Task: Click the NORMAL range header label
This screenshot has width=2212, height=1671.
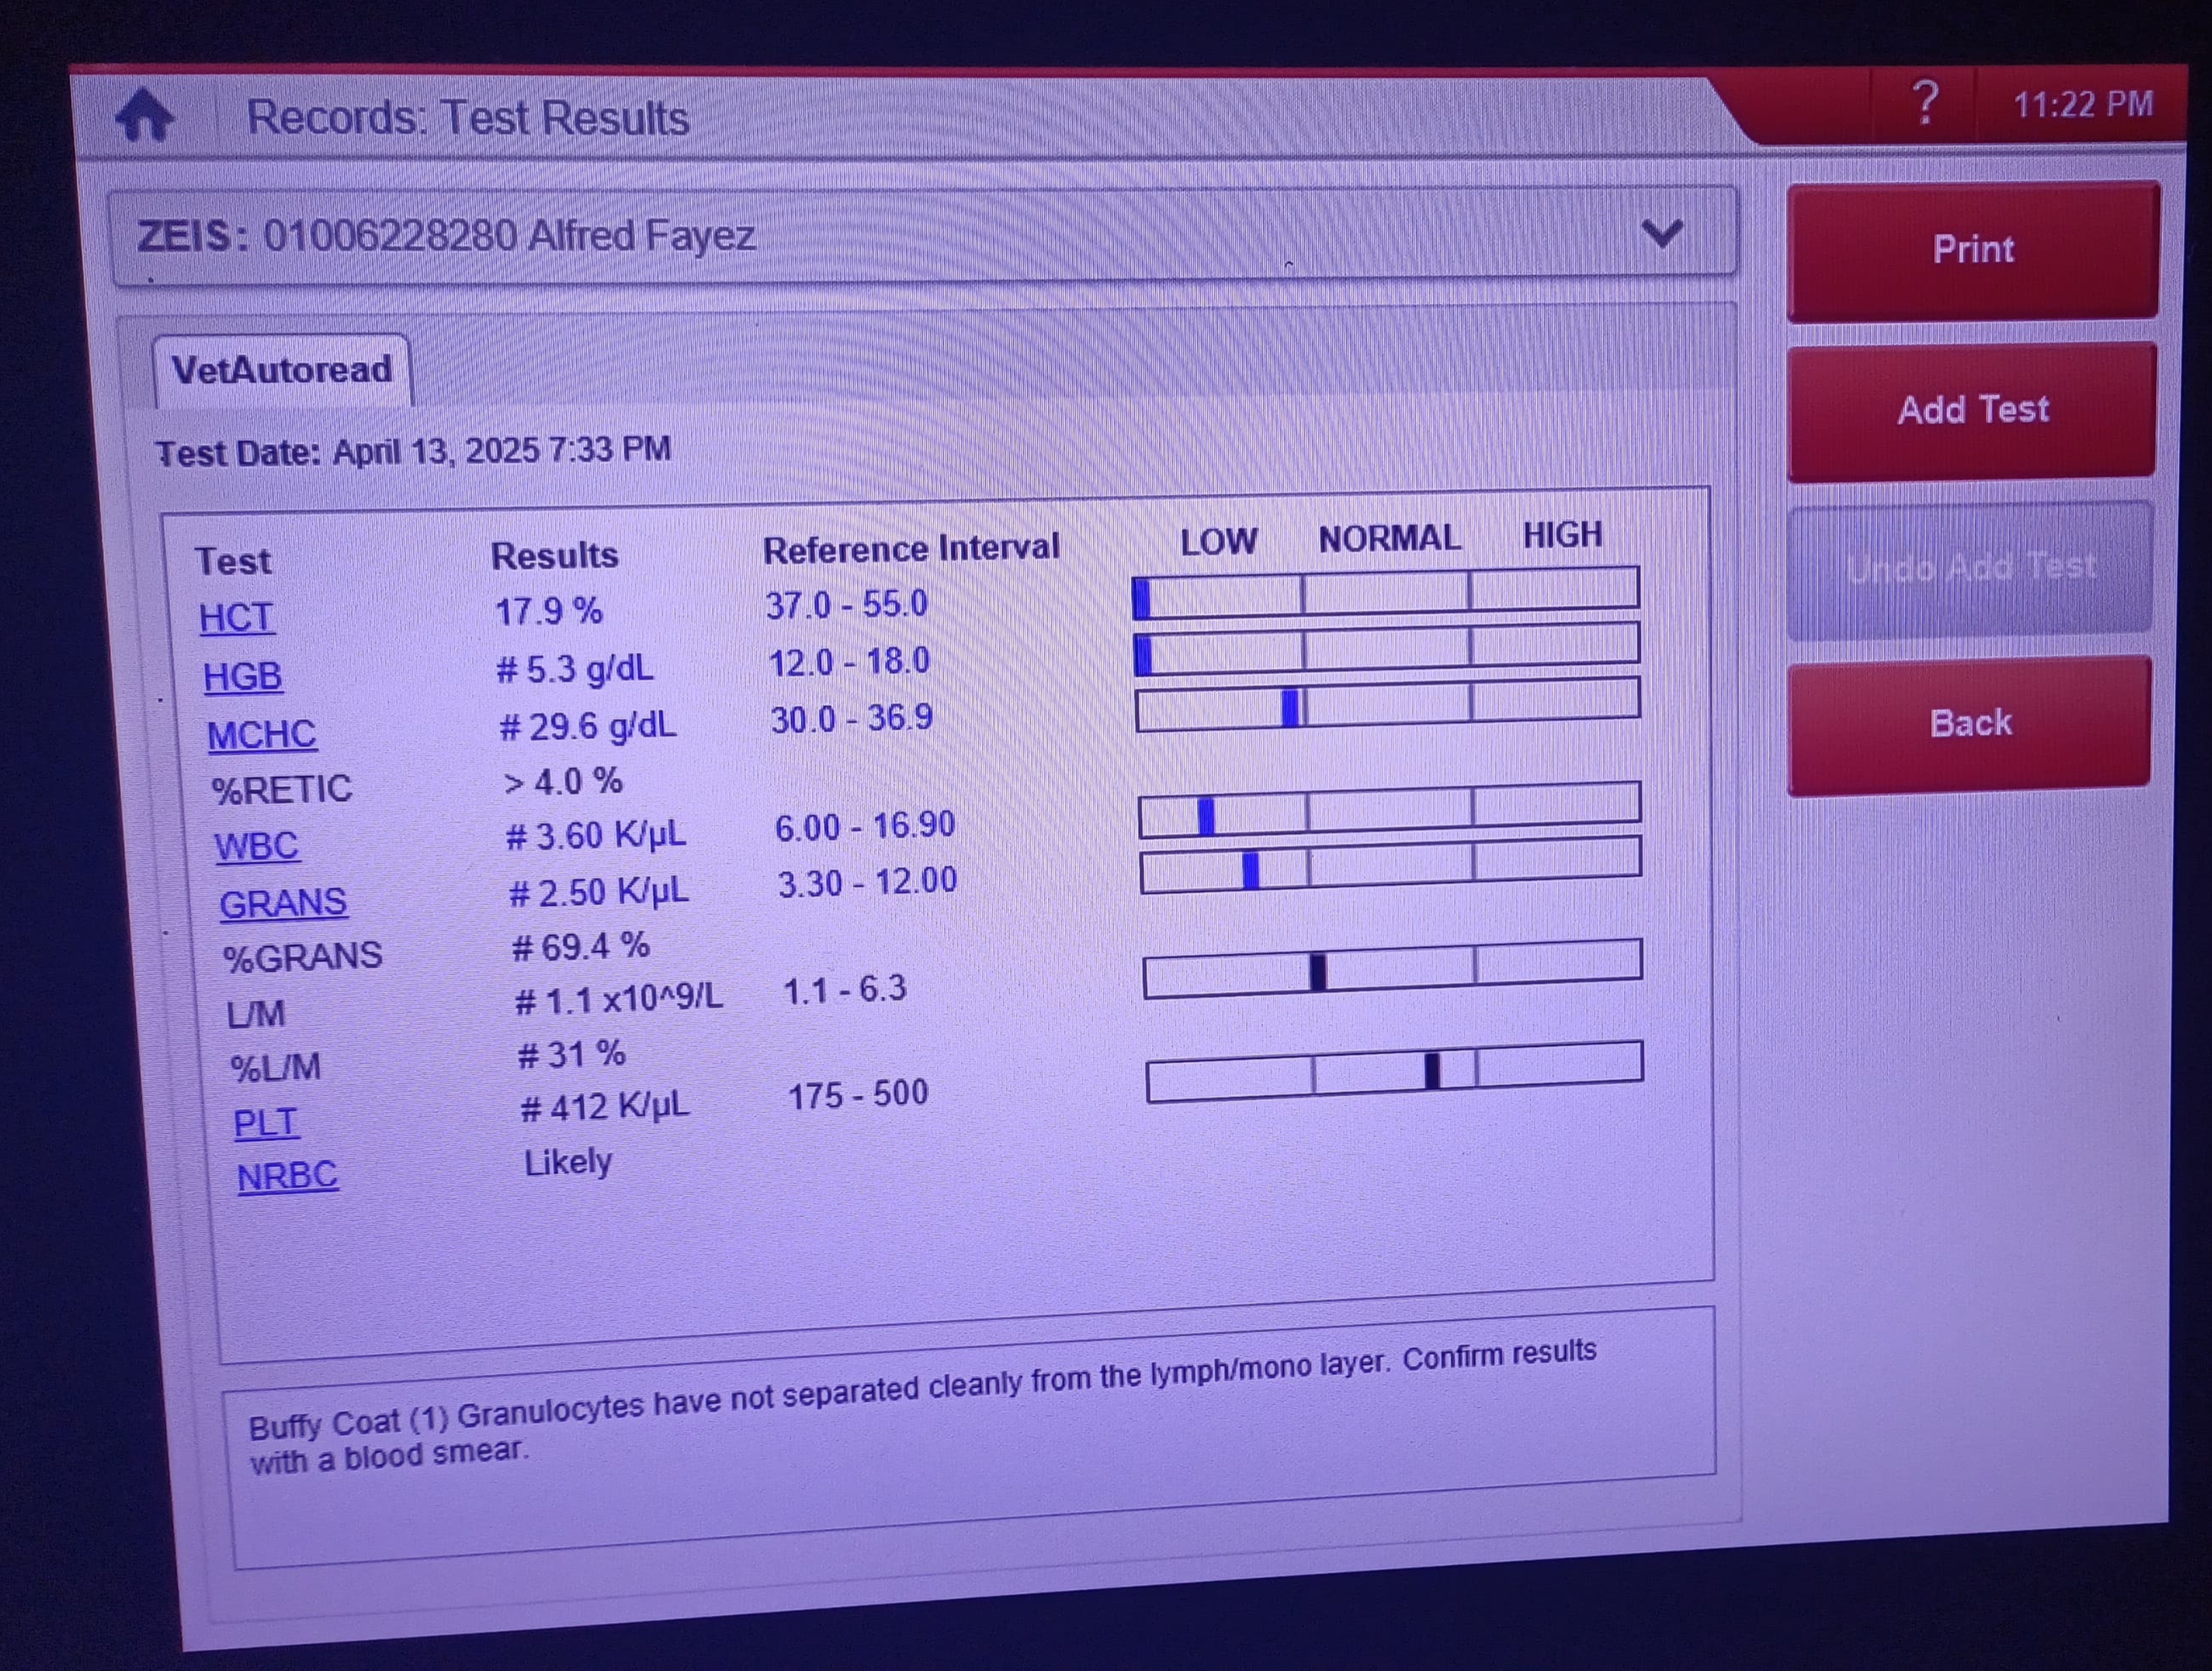Action: (x=1389, y=538)
